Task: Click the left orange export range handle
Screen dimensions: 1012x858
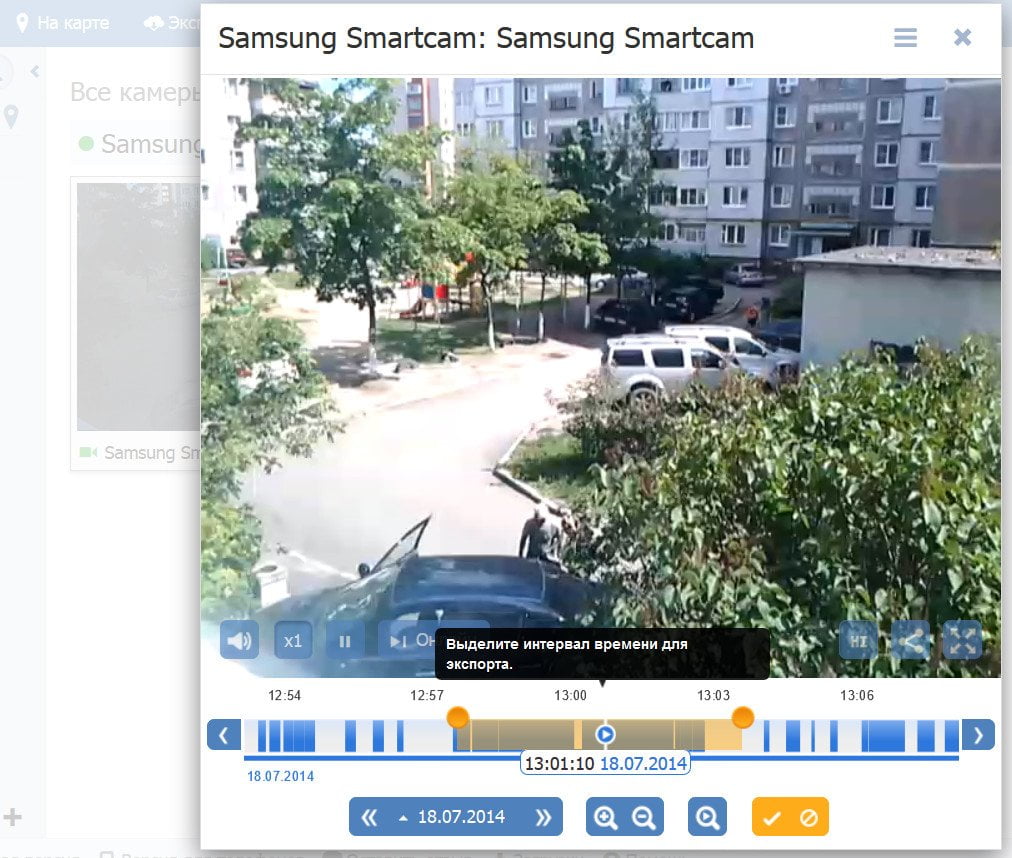Action: pos(458,717)
